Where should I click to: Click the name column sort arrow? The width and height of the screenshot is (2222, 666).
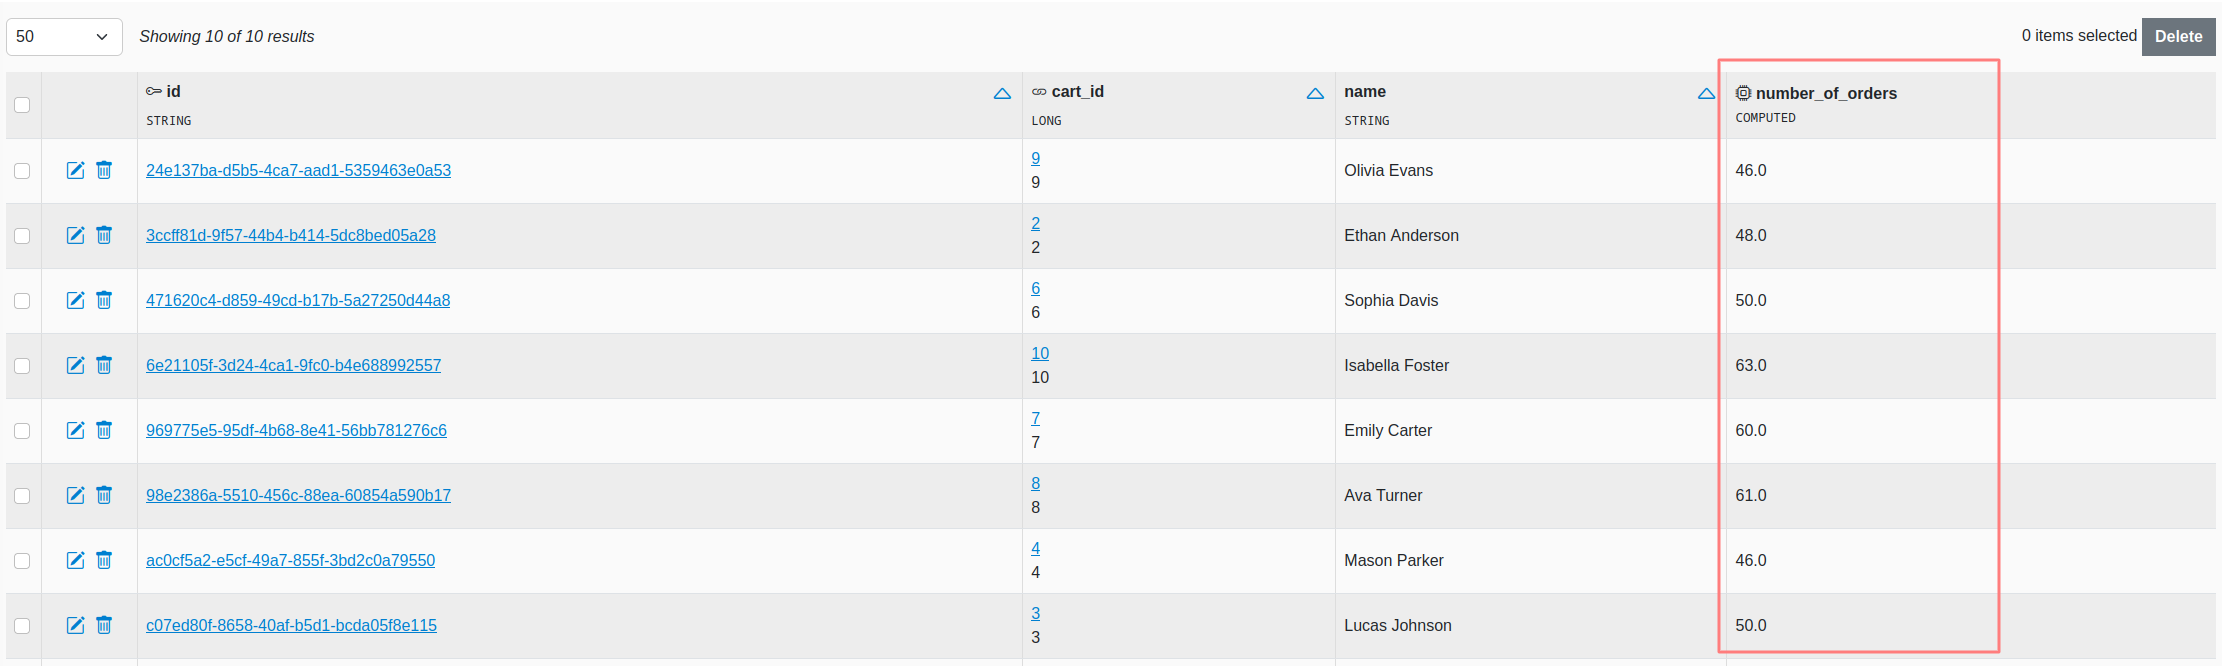coord(1706,94)
